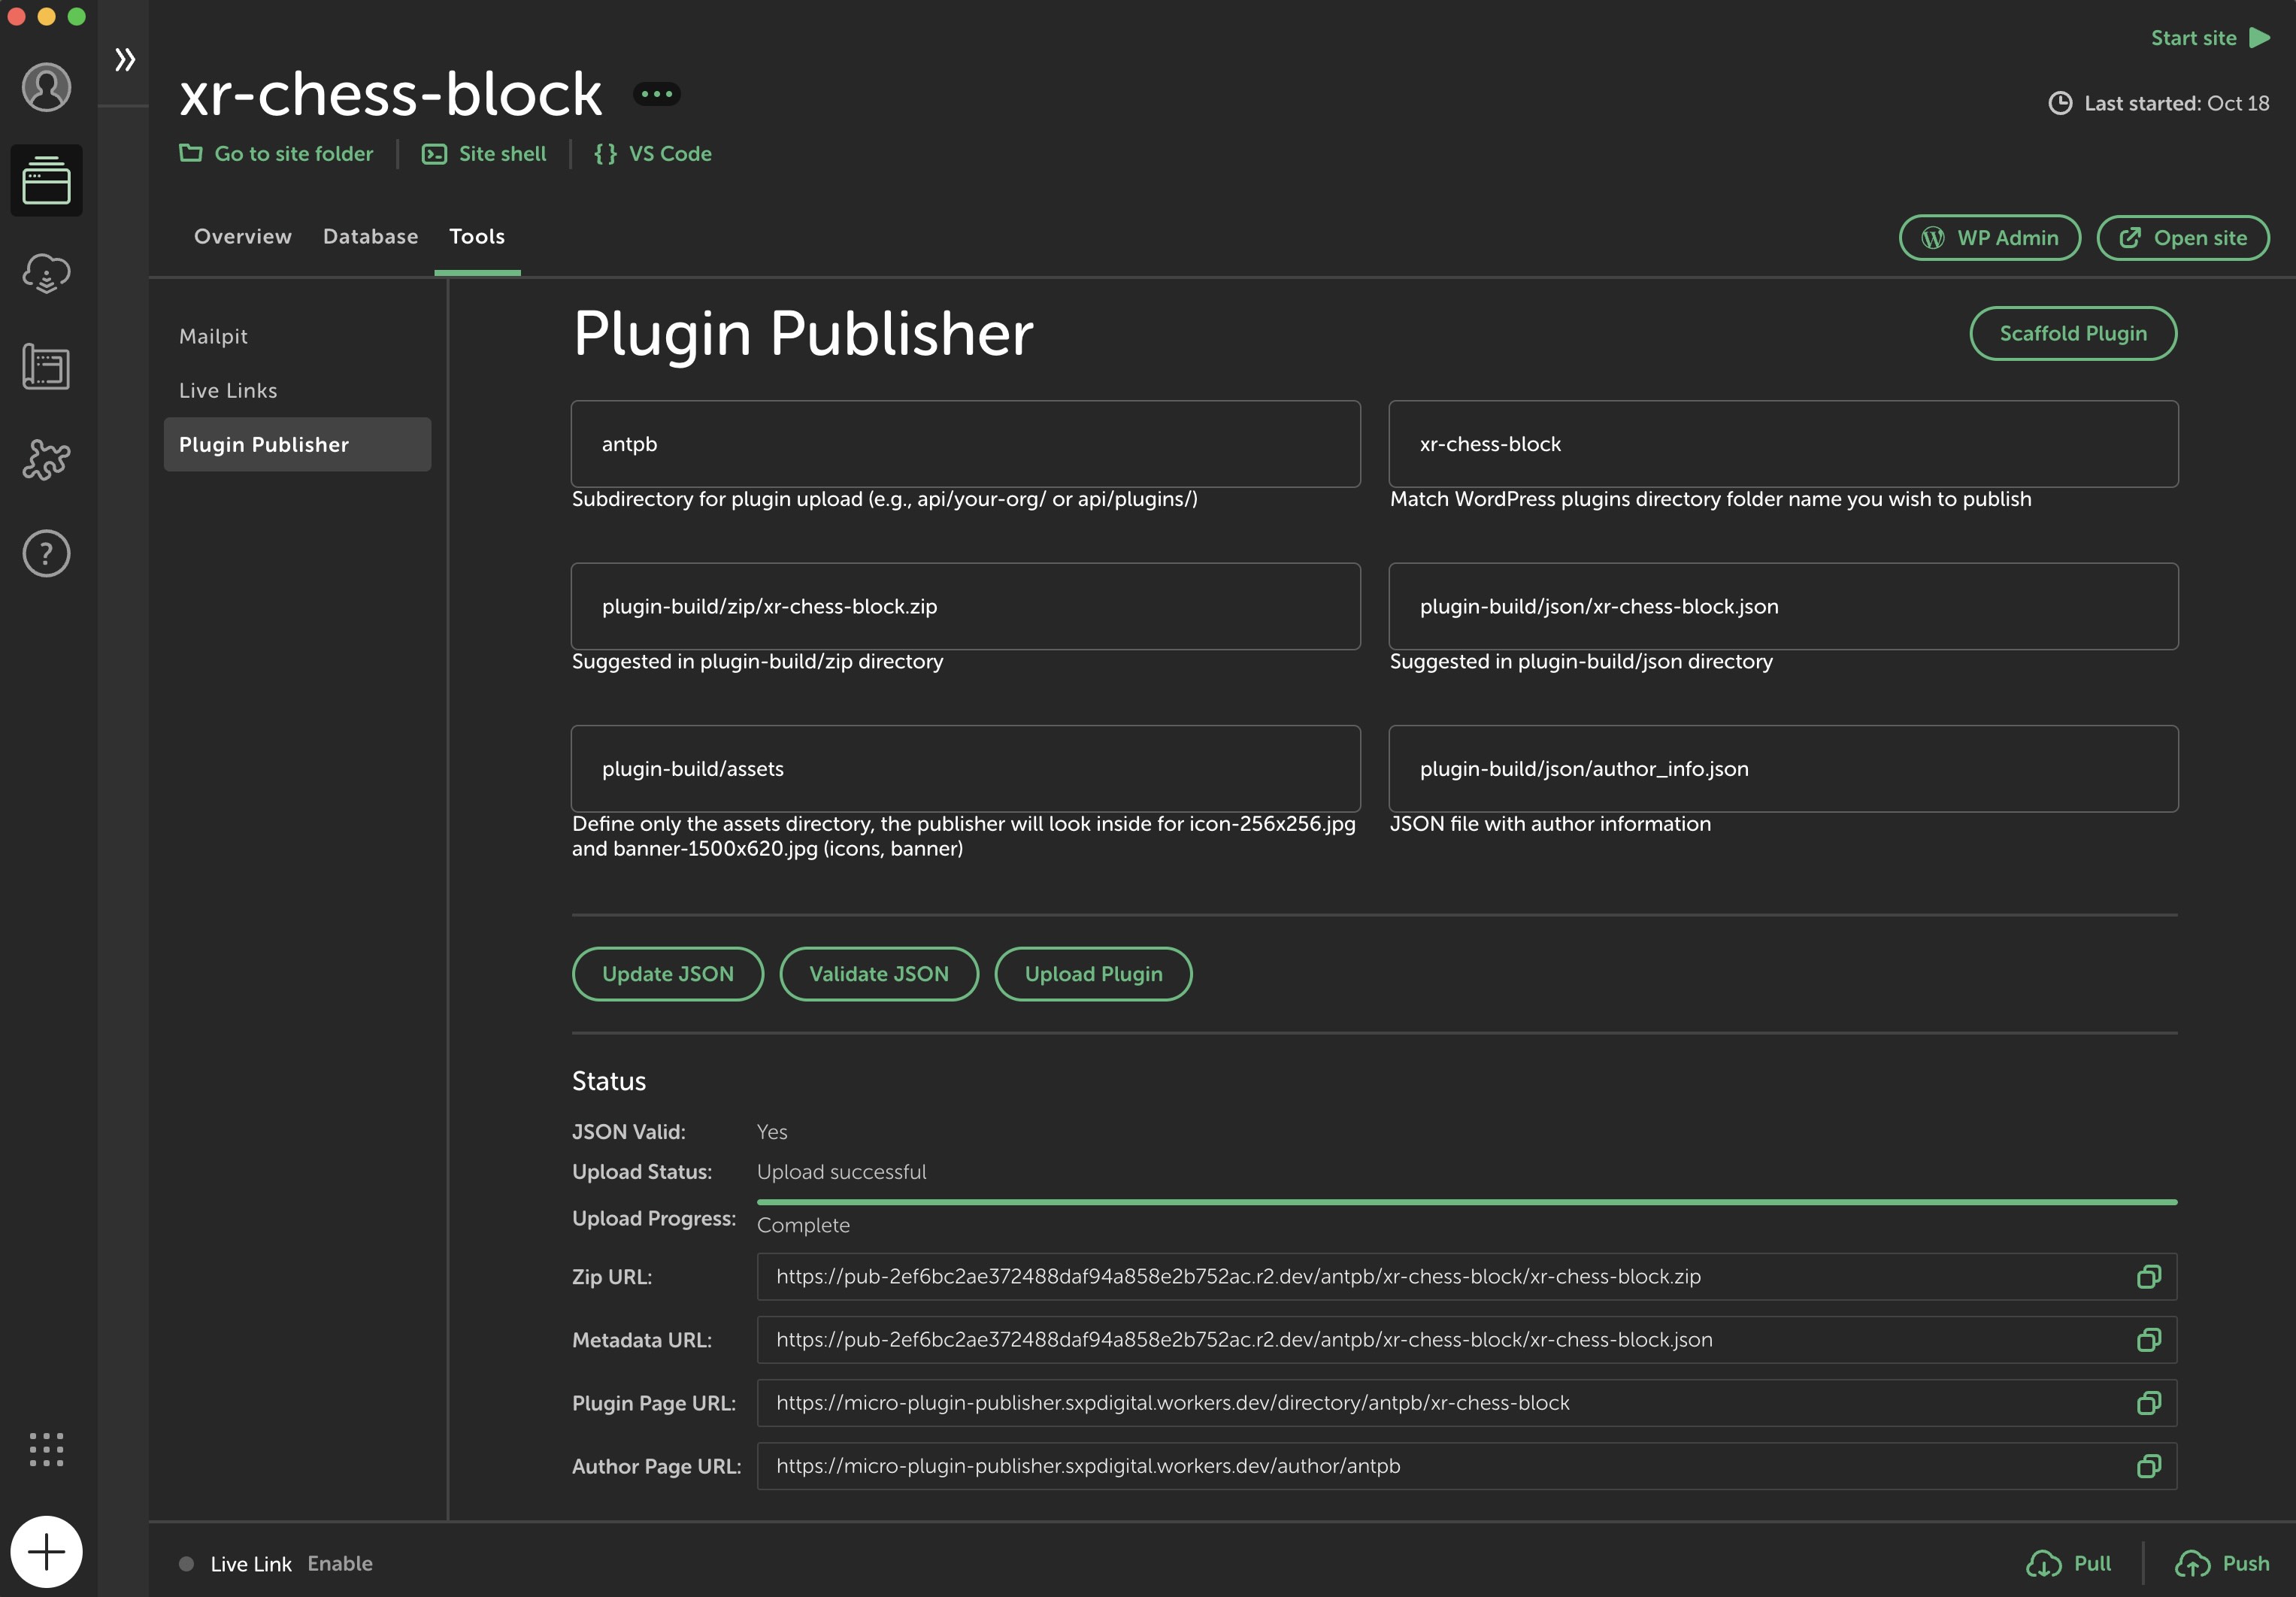Copy the Metadata URL
Screen dimensions: 2296x1597
pos(2148,1340)
